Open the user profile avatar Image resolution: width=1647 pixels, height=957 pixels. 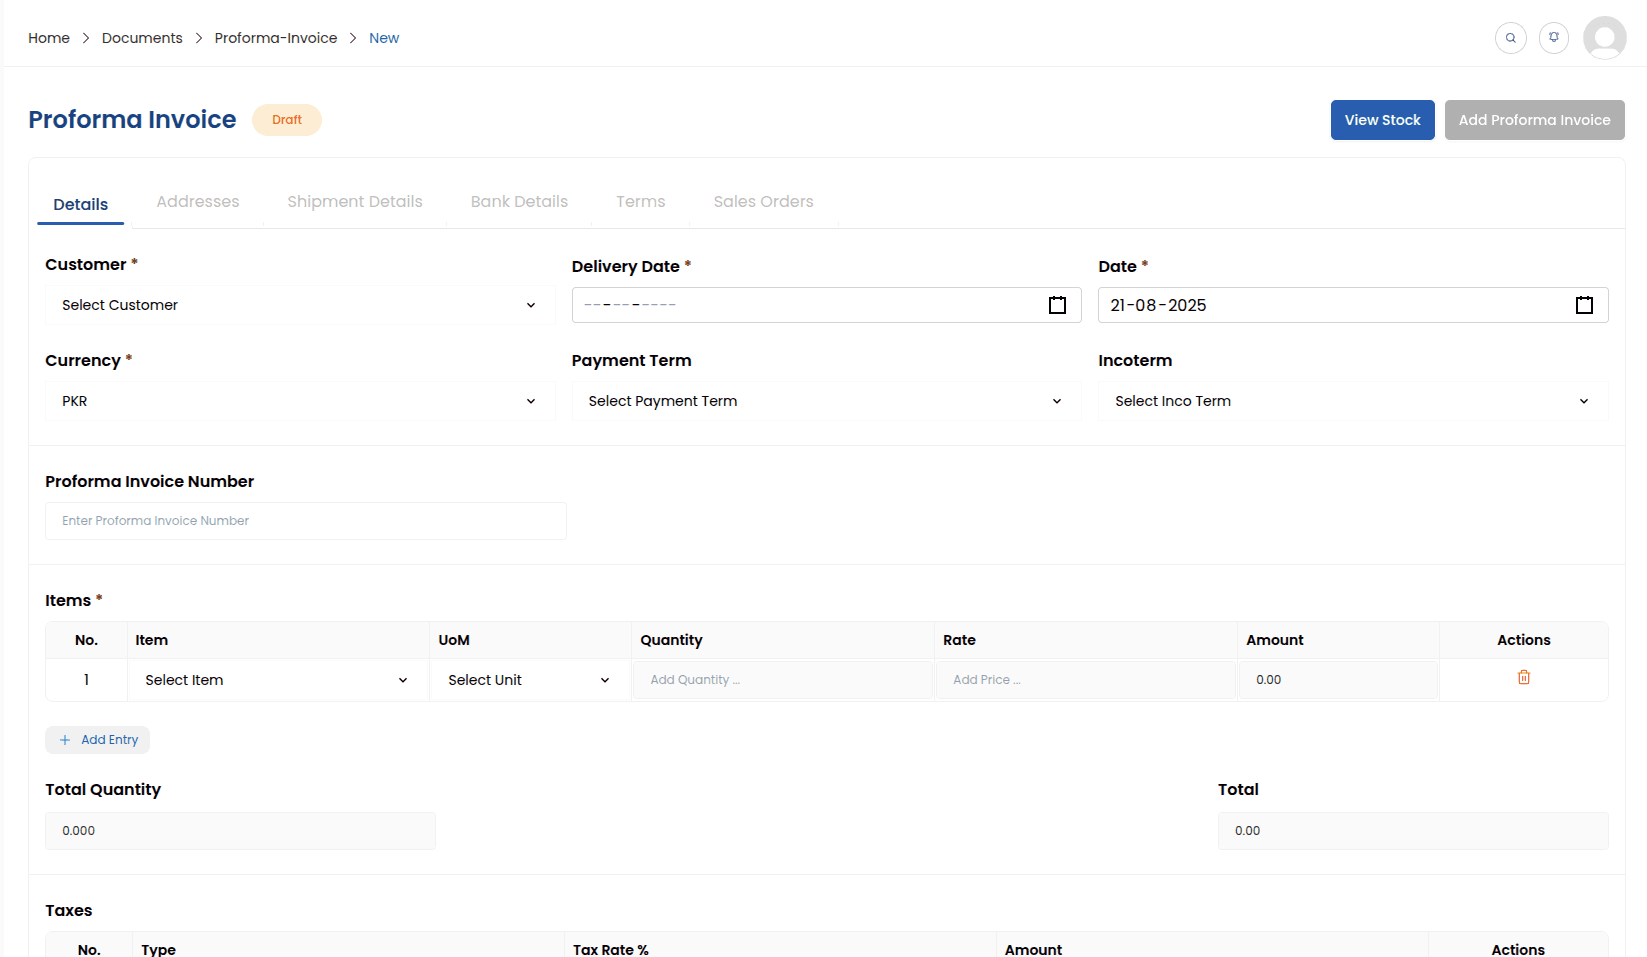(x=1604, y=37)
